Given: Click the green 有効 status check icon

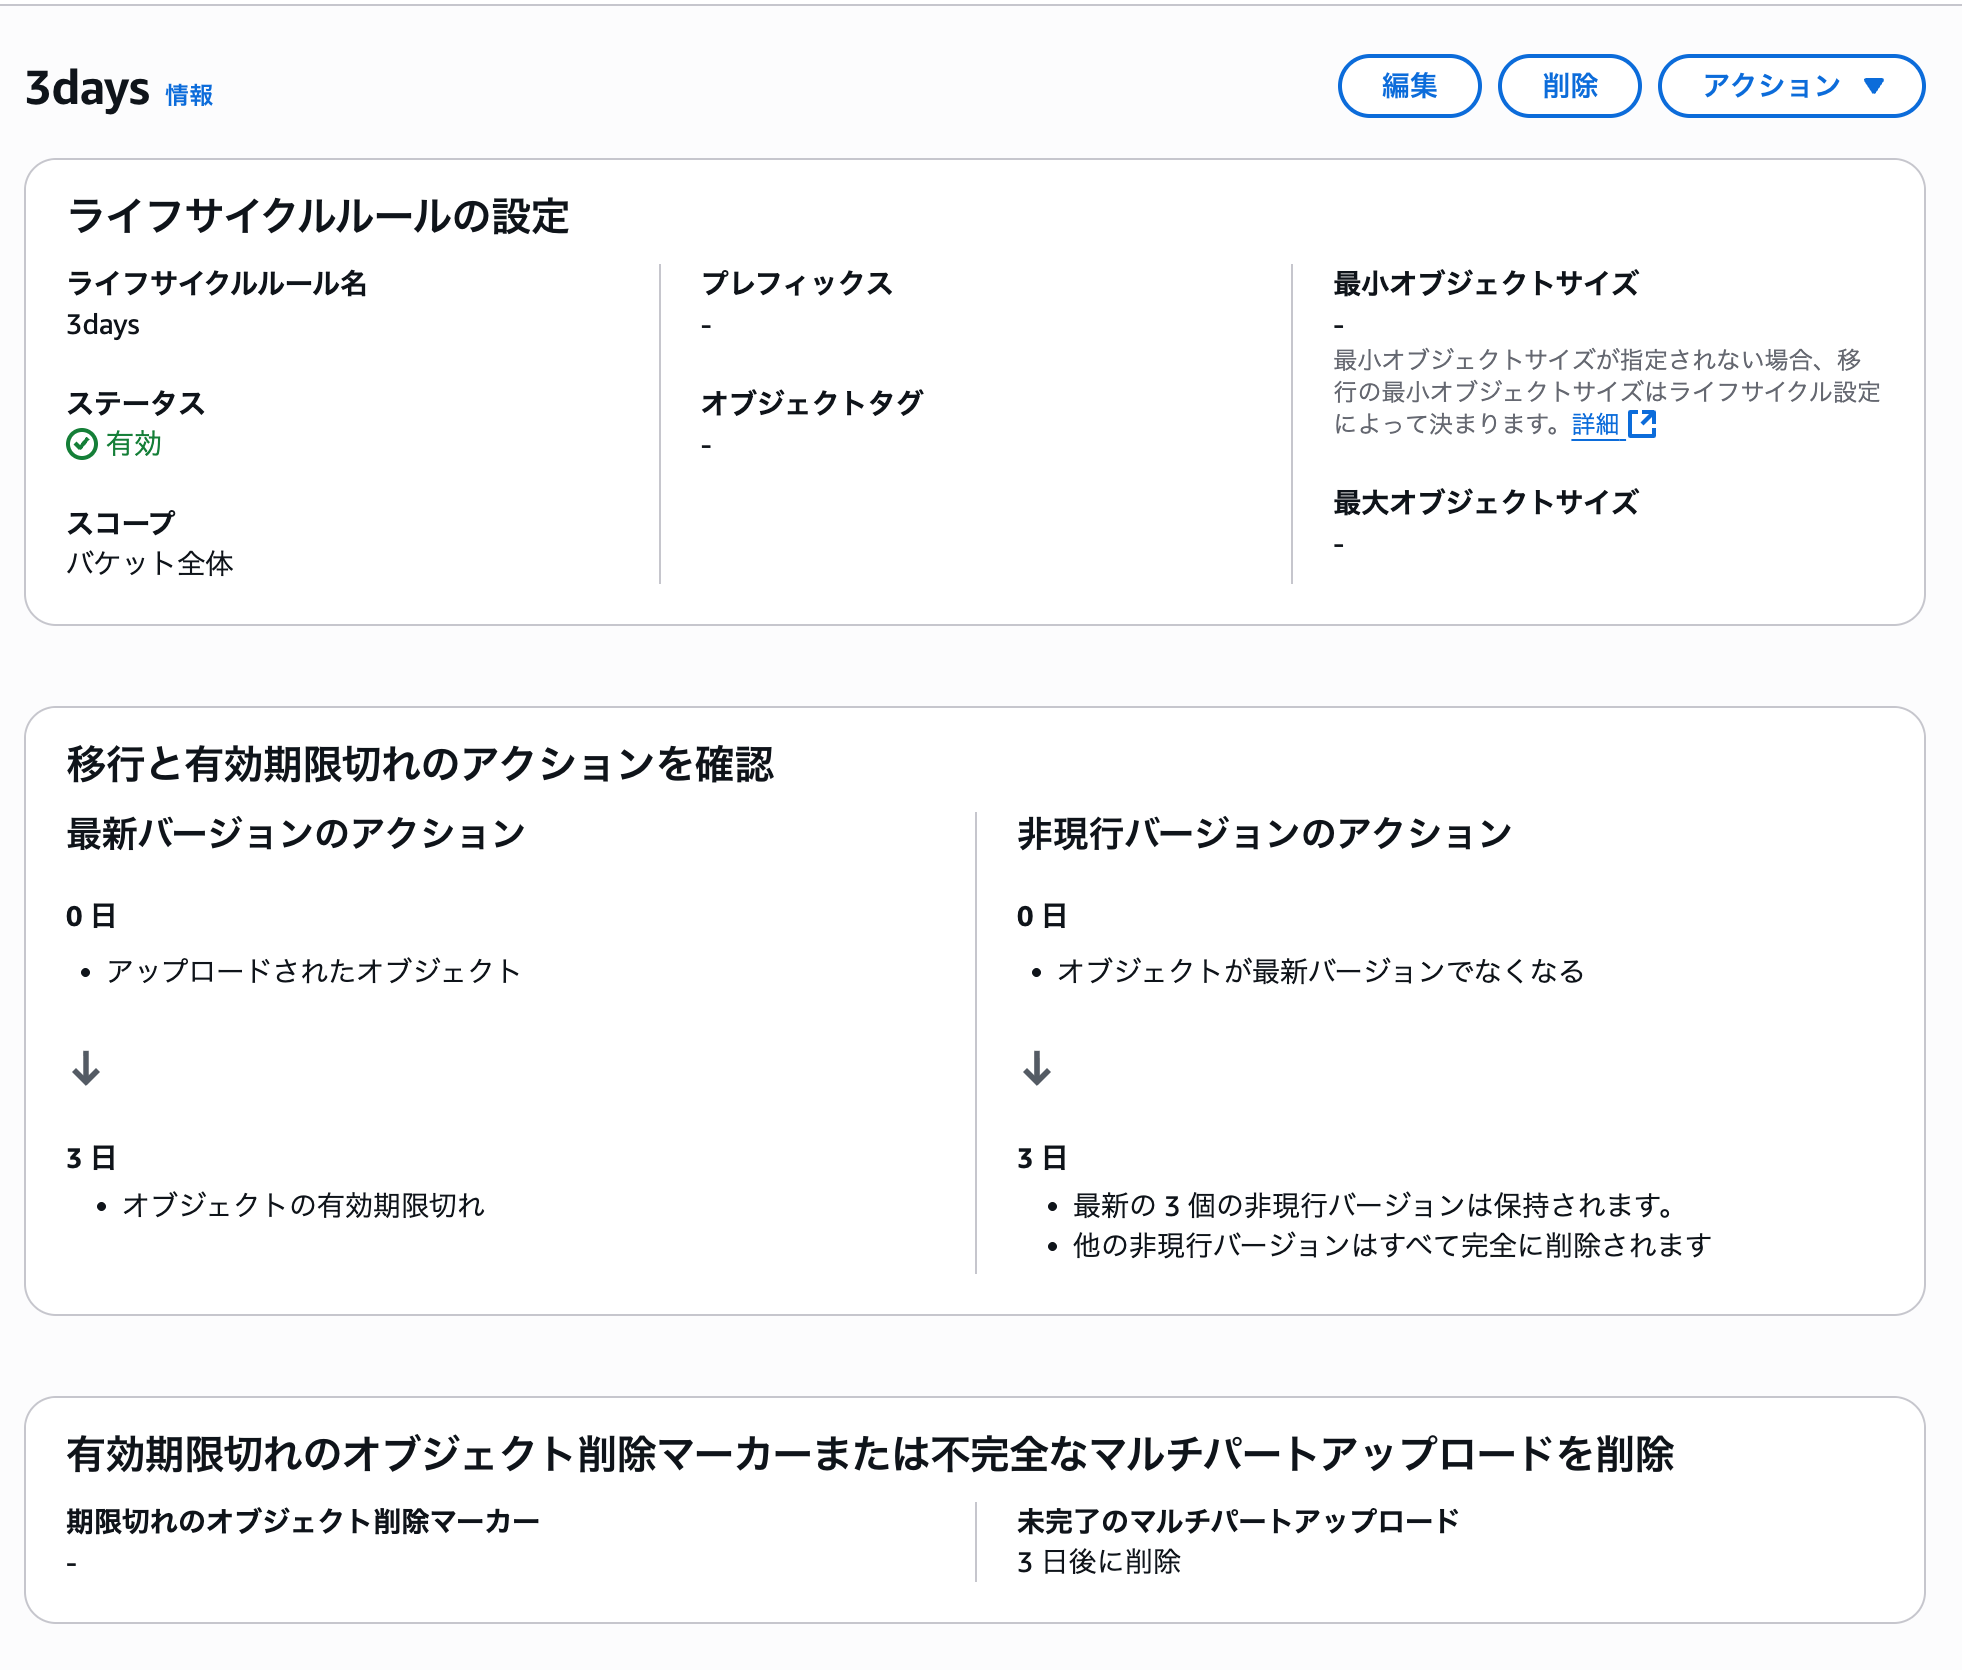Looking at the screenshot, I should point(81,444).
